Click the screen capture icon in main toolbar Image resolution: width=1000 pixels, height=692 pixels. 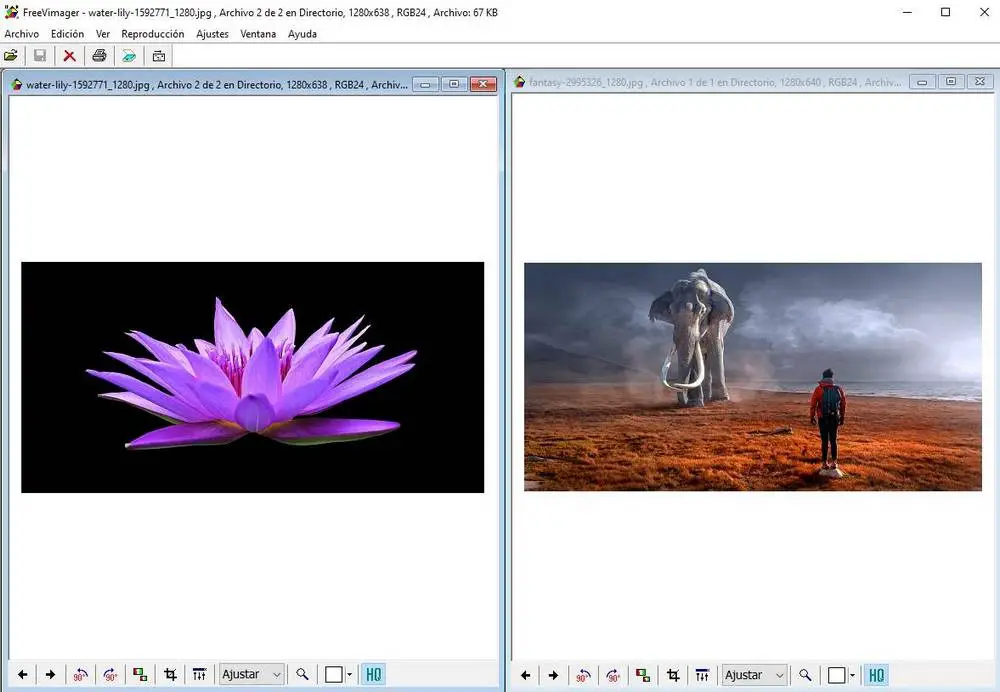pyautogui.click(x=159, y=56)
